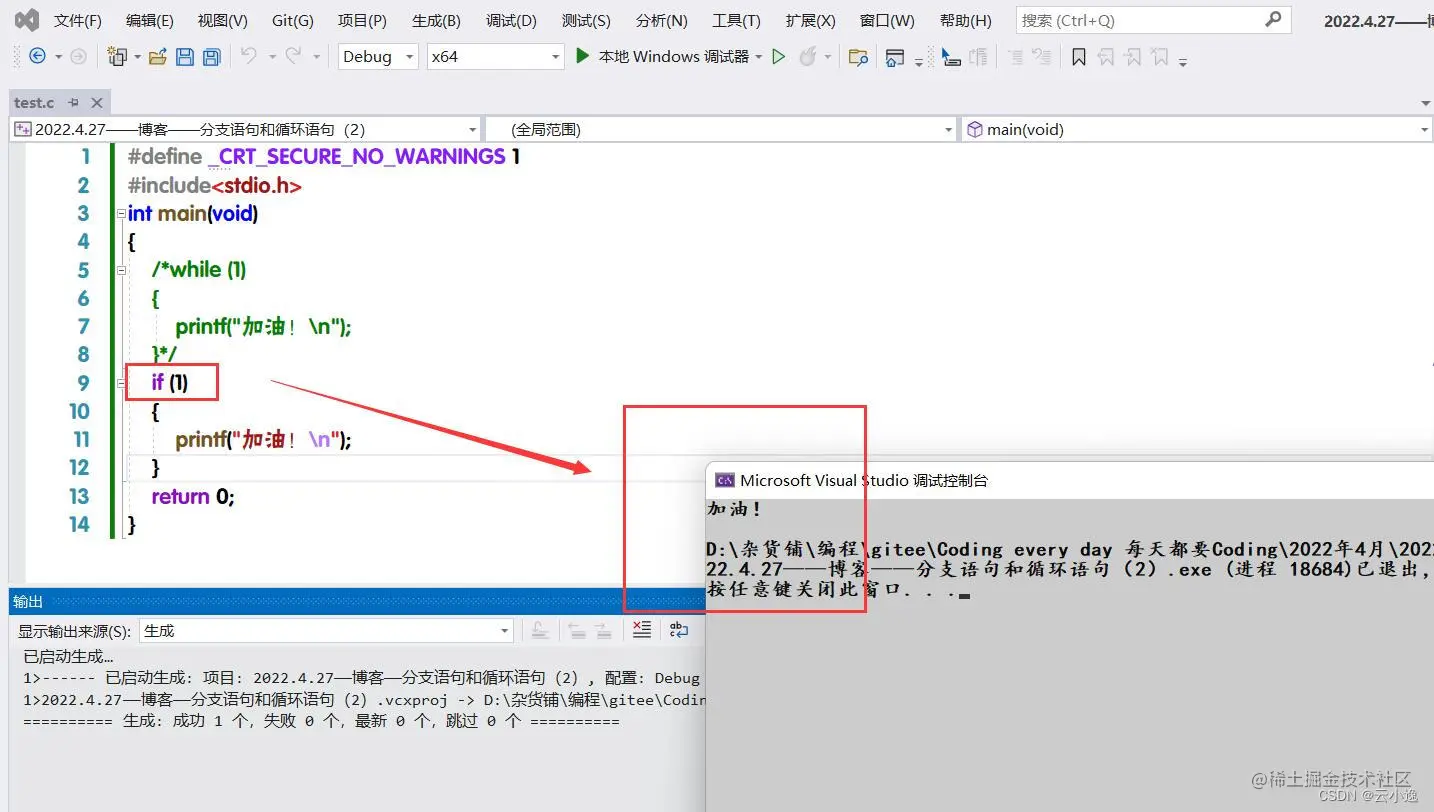Start without debugging using the hollow green triangle
1434x812 pixels.
[x=779, y=57]
